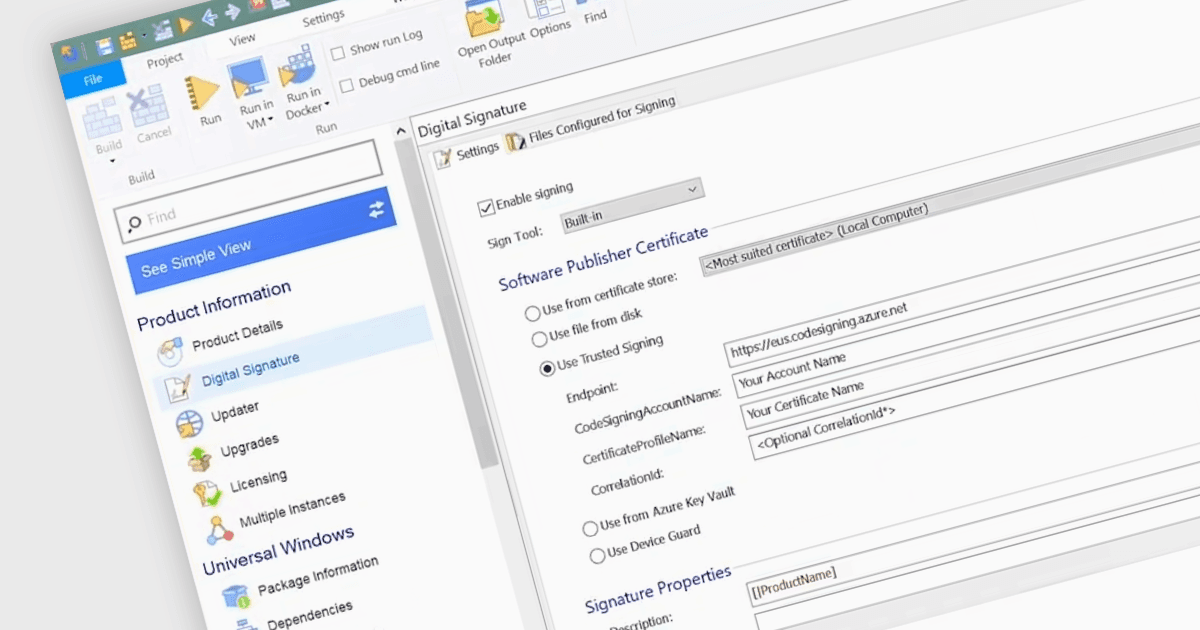The image size is (1200, 630).
Task: Click the Package Information icon
Action: tap(236, 598)
